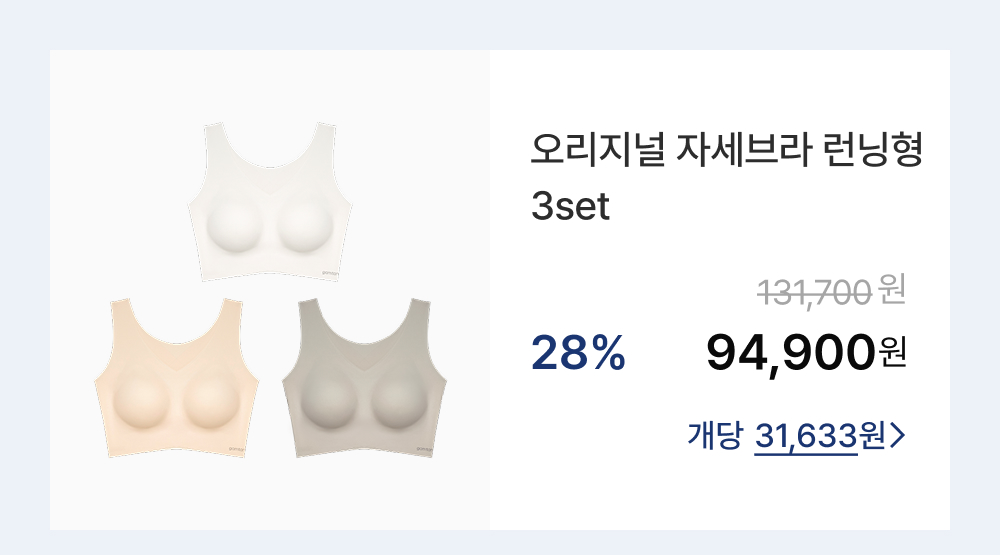Open the underlined 31,633 per-unit price link

(806, 435)
